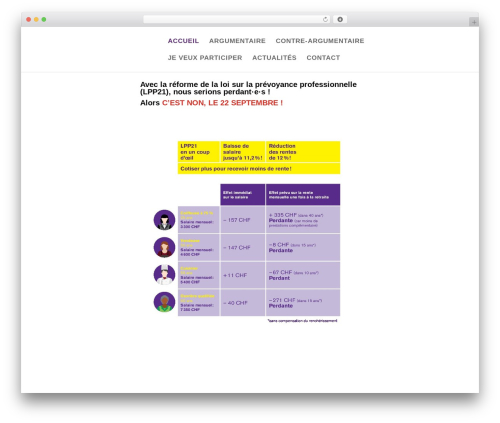Click the saleswoman avatar with brown hair
The width and height of the screenshot is (500, 423).
tap(164, 247)
